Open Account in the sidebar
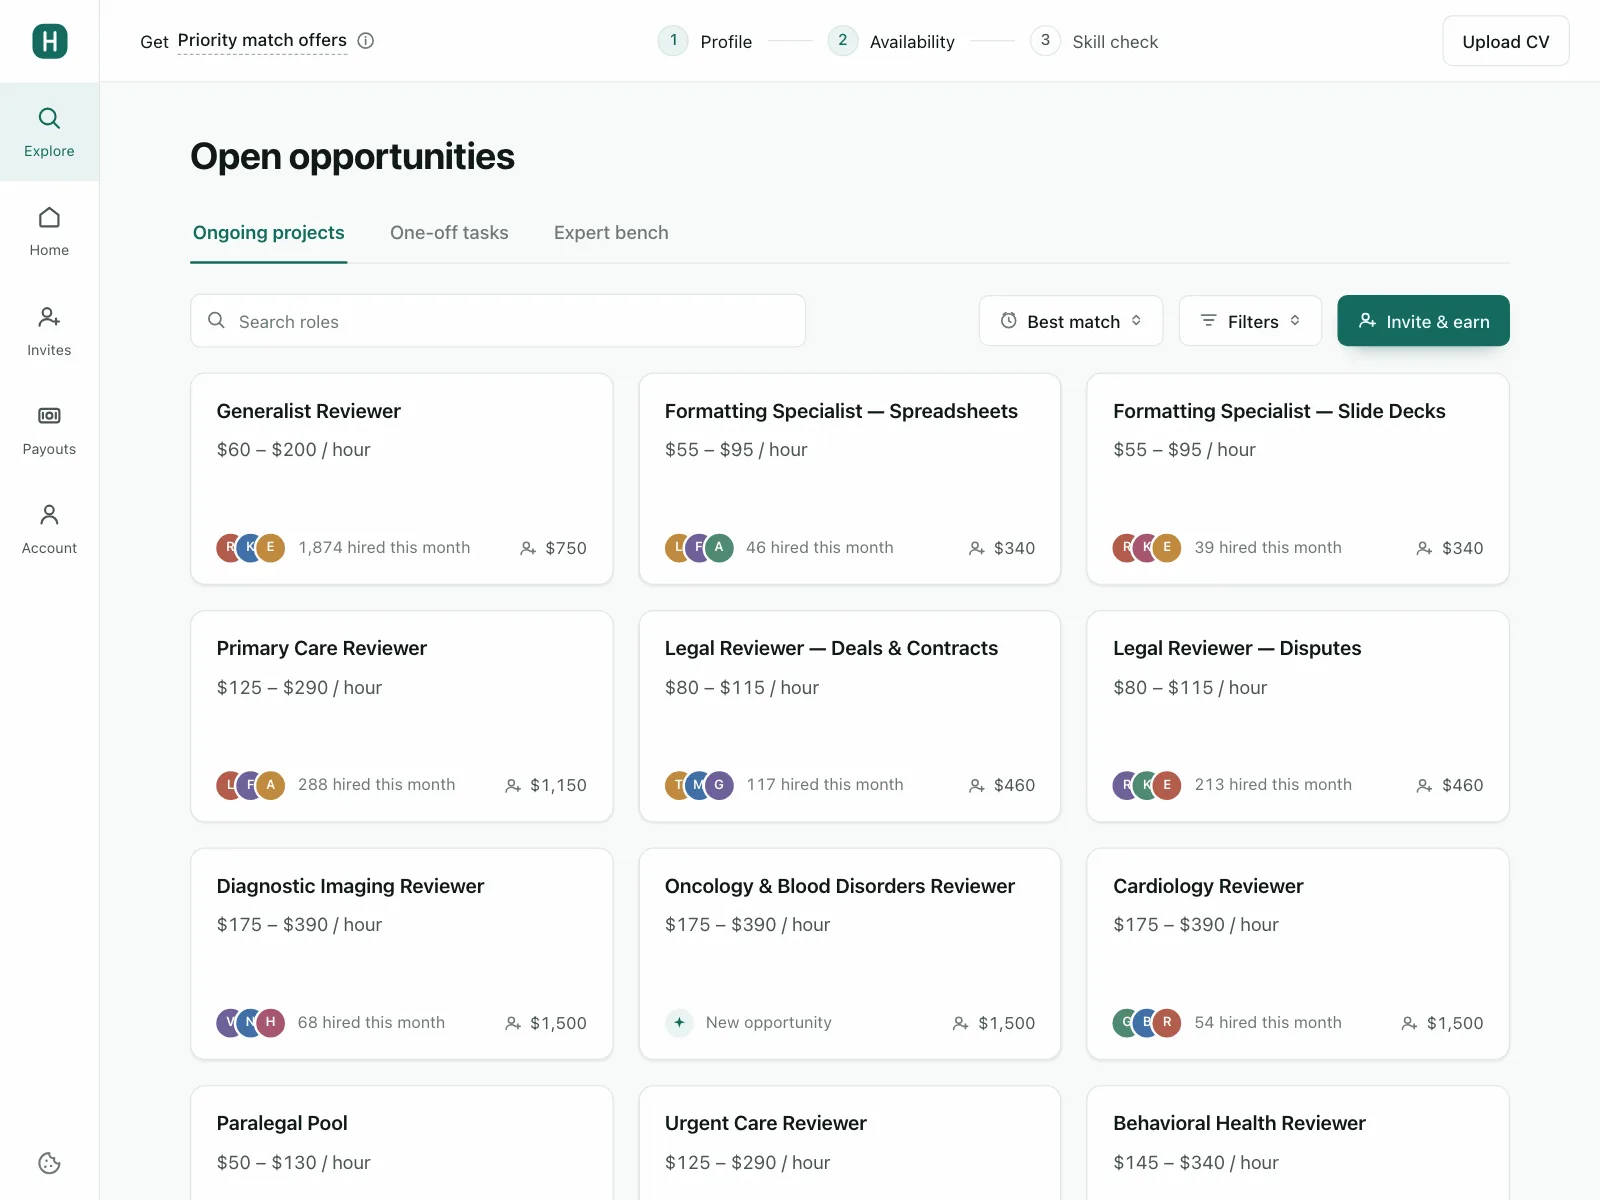The image size is (1600, 1200). [49, 529]
